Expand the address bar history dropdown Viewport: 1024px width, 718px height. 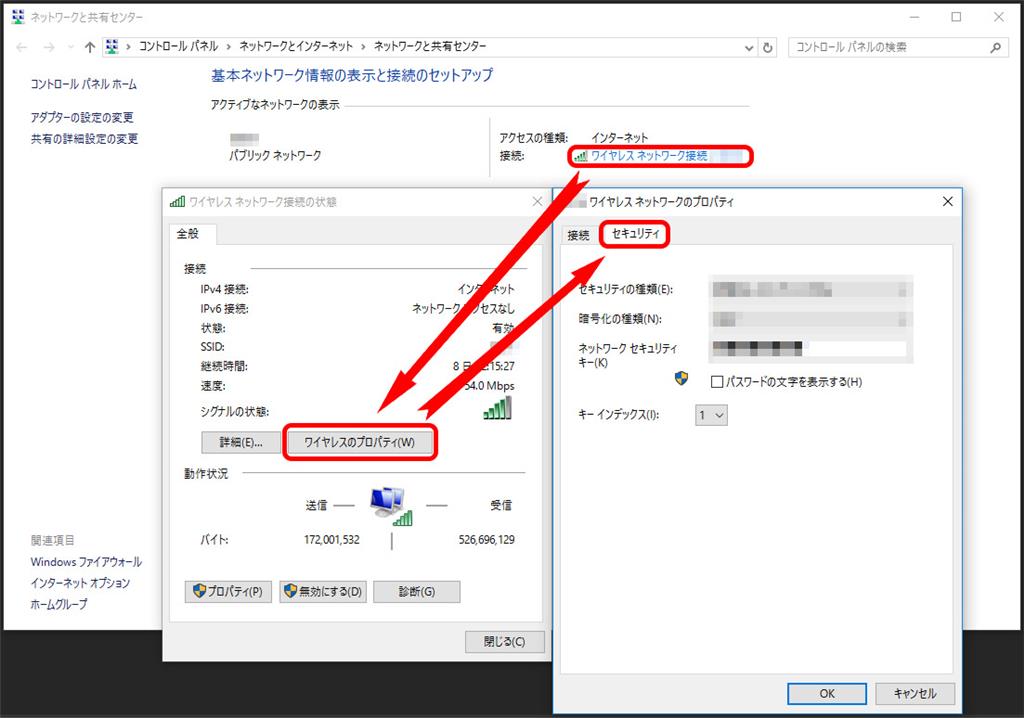pos(749,47)
